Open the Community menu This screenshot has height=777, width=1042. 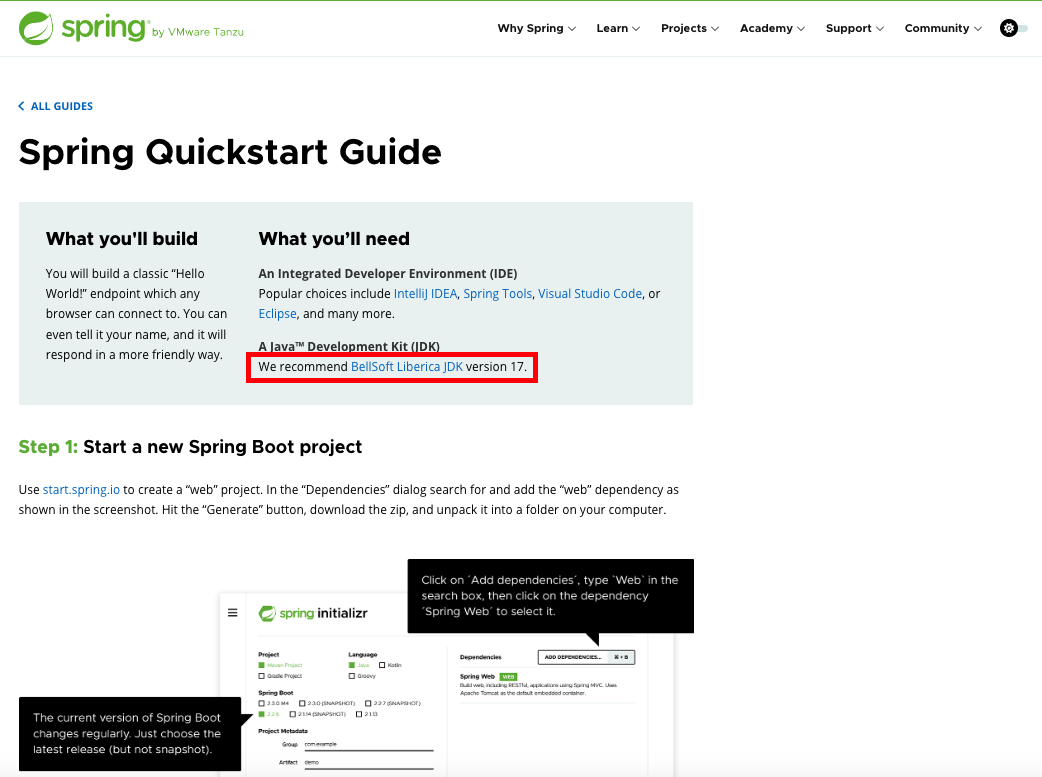click(943, 29)
